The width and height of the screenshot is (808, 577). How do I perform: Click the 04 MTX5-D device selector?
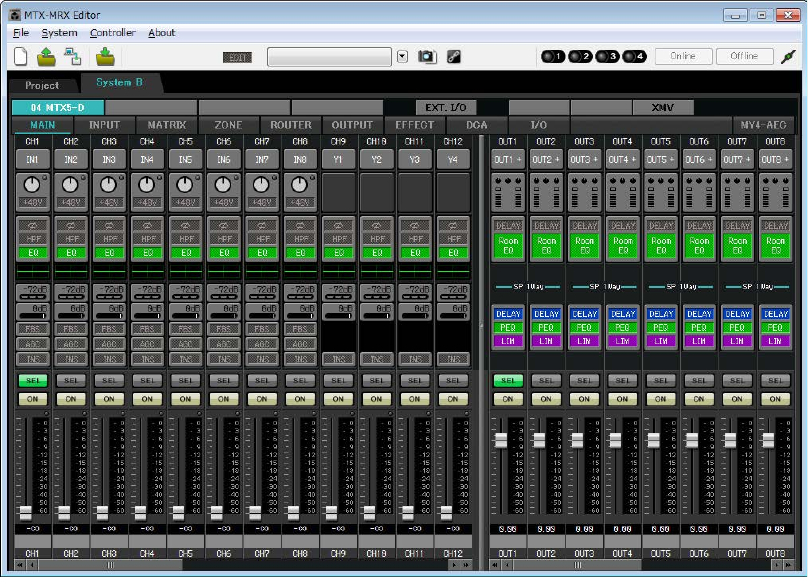(x=58, y=108)
